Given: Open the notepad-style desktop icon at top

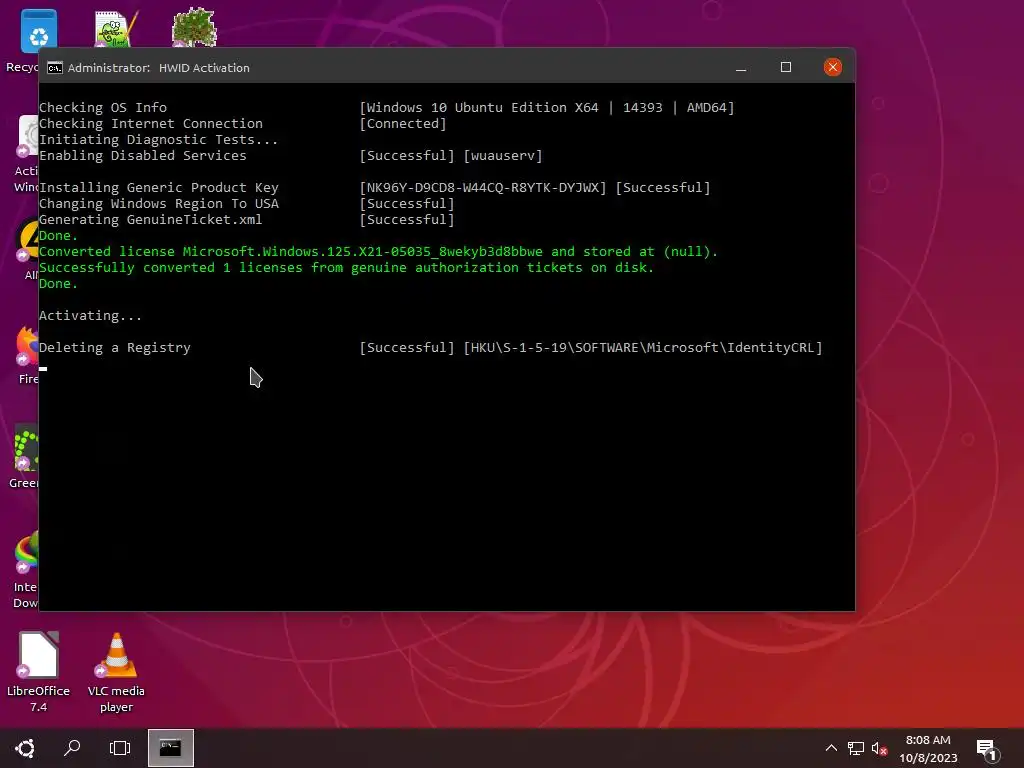Looking at the screenshot, I should tap(116, 29).
